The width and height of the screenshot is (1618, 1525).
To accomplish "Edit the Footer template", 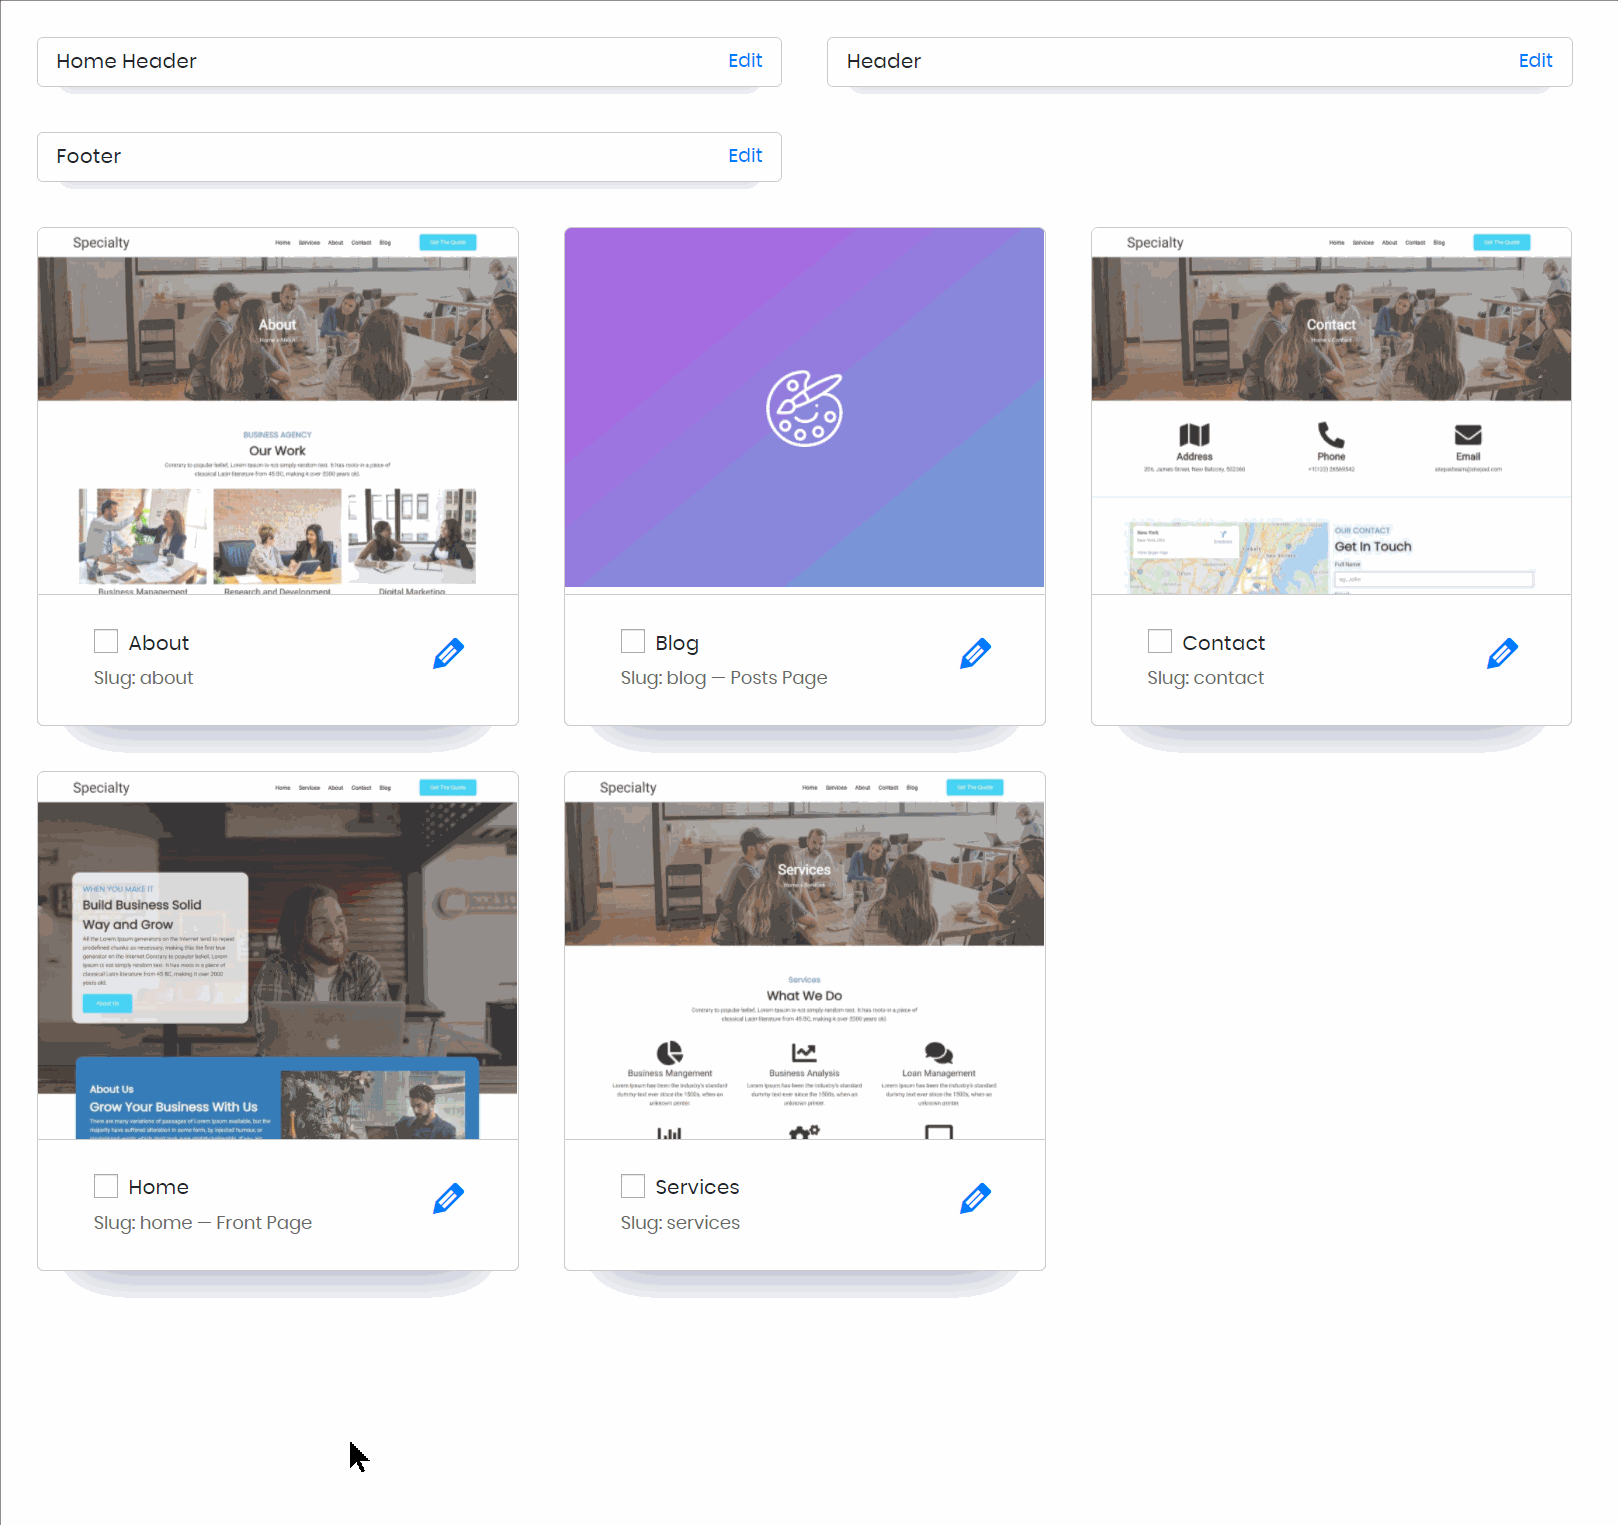I will point(745,156).
